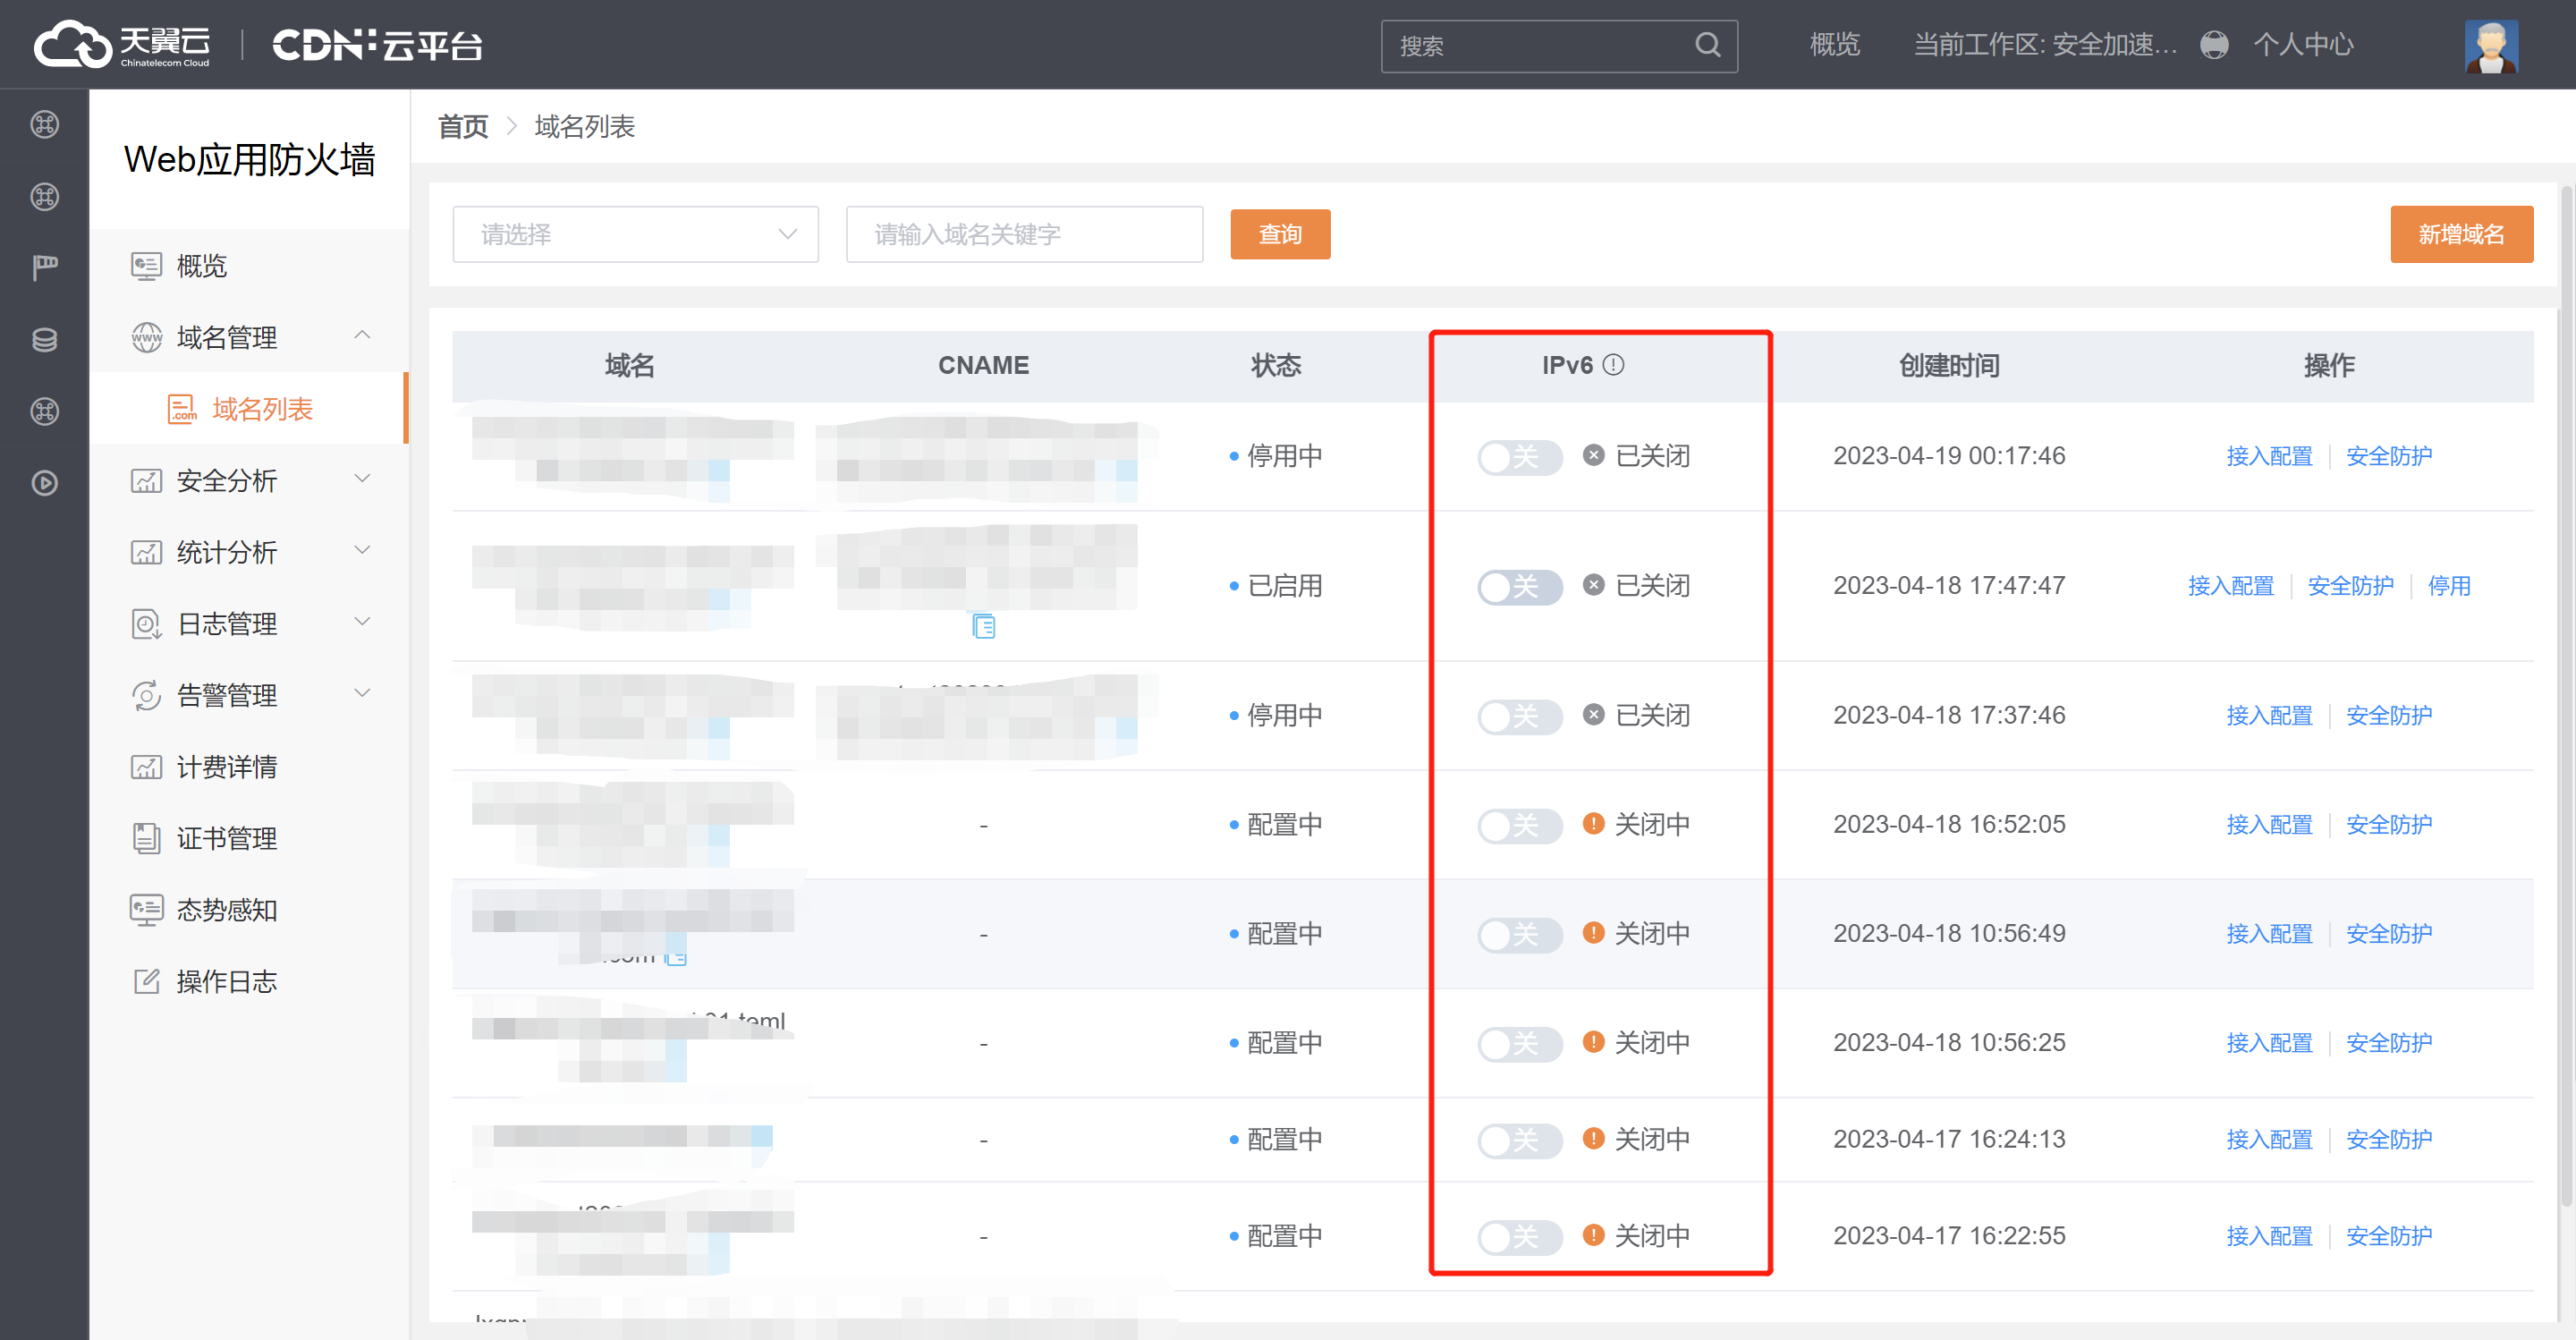Click the 概览 menu icon
The image size is (2576, 1340).
[x=146, y=266]
